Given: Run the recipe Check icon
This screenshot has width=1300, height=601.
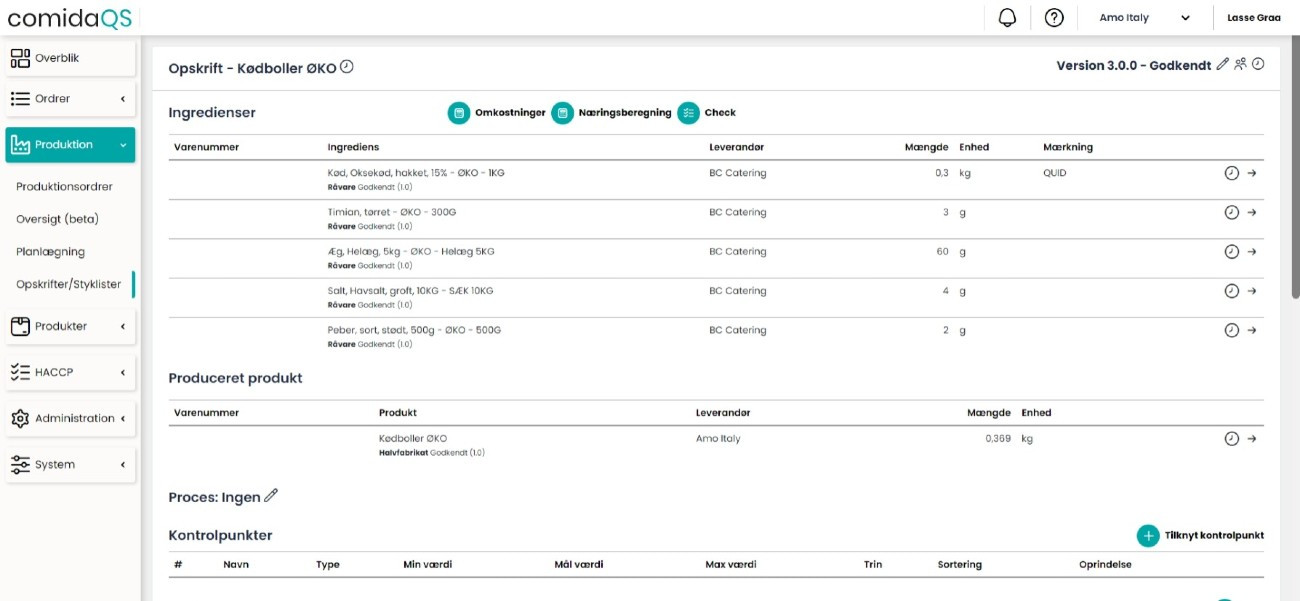Looking at the screenshot, I should (688, 113).
